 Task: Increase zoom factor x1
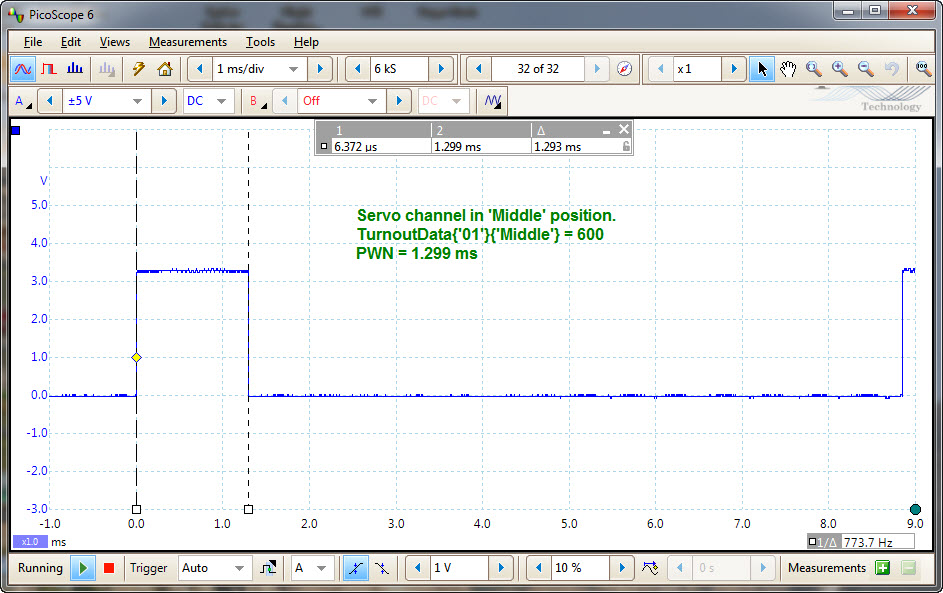point(734,69)
